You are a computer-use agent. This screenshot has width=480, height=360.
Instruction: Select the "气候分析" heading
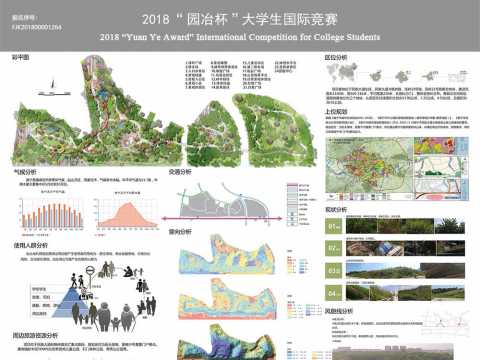[x=25, y=172]
